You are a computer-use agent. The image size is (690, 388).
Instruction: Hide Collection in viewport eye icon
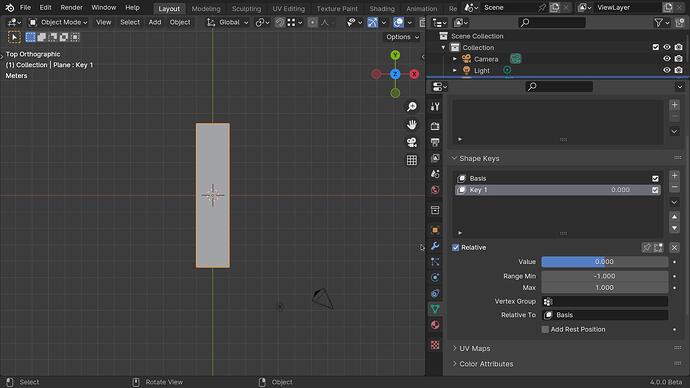[x=667, y=47]
